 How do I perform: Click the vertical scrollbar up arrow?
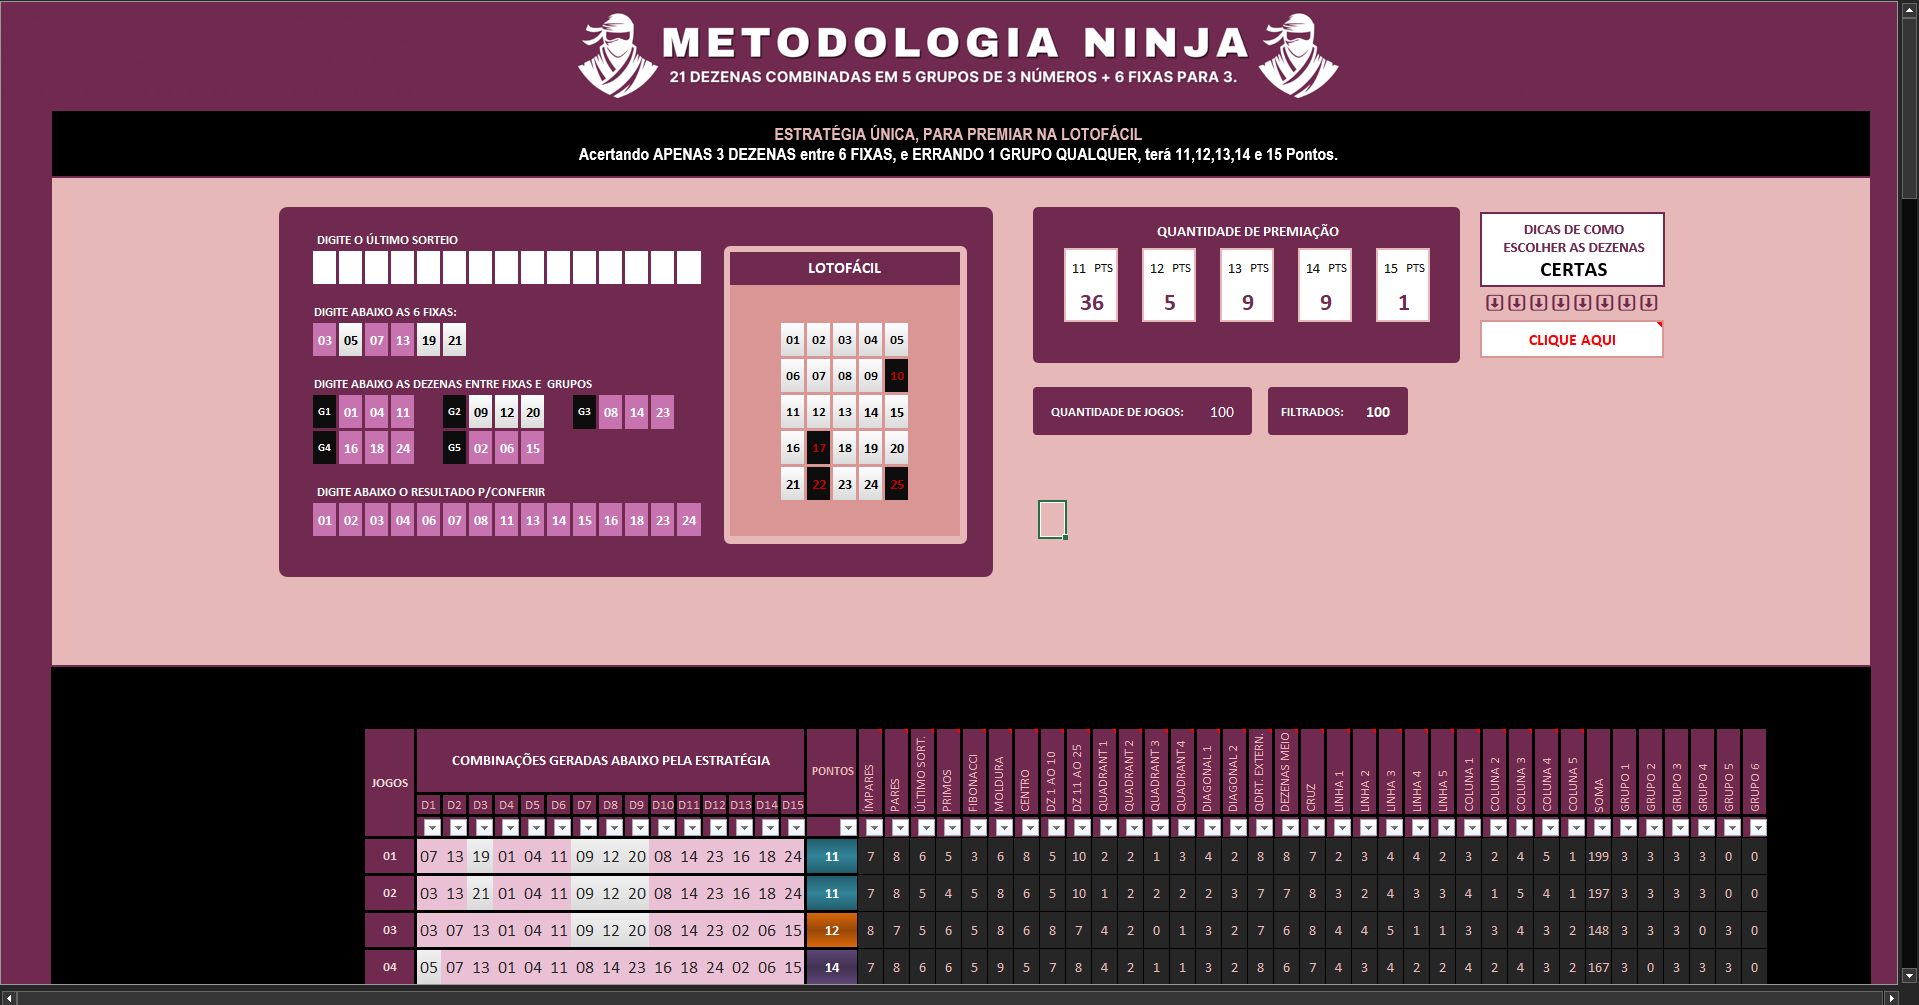[x=1909, y=8]
